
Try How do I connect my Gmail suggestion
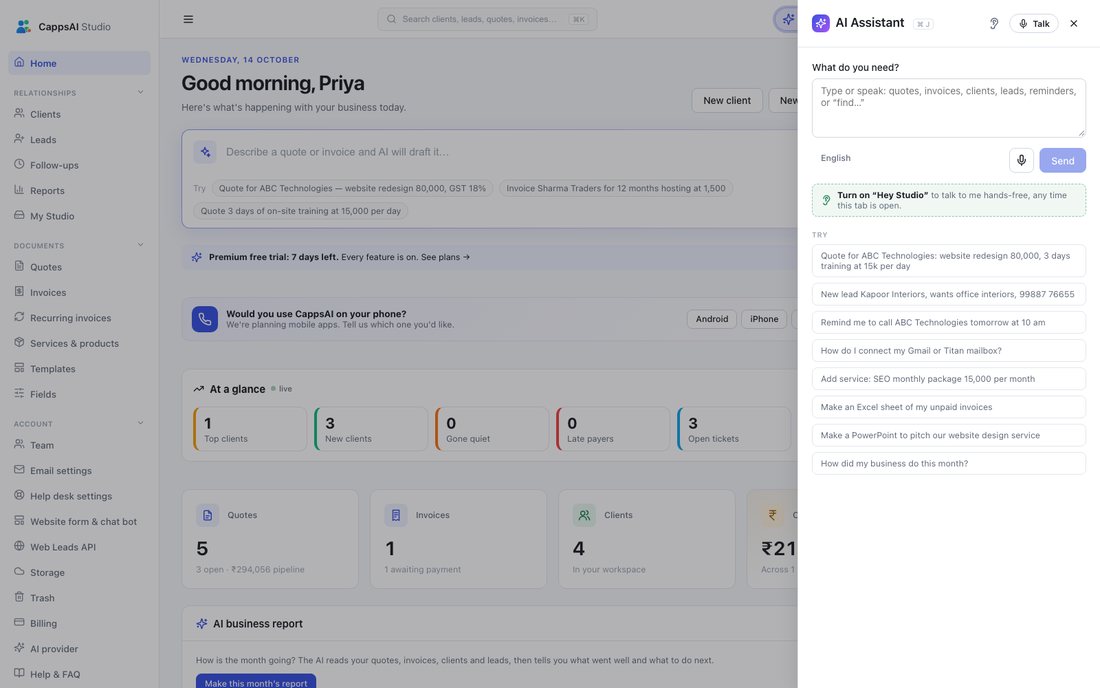[x=948, y=351]
